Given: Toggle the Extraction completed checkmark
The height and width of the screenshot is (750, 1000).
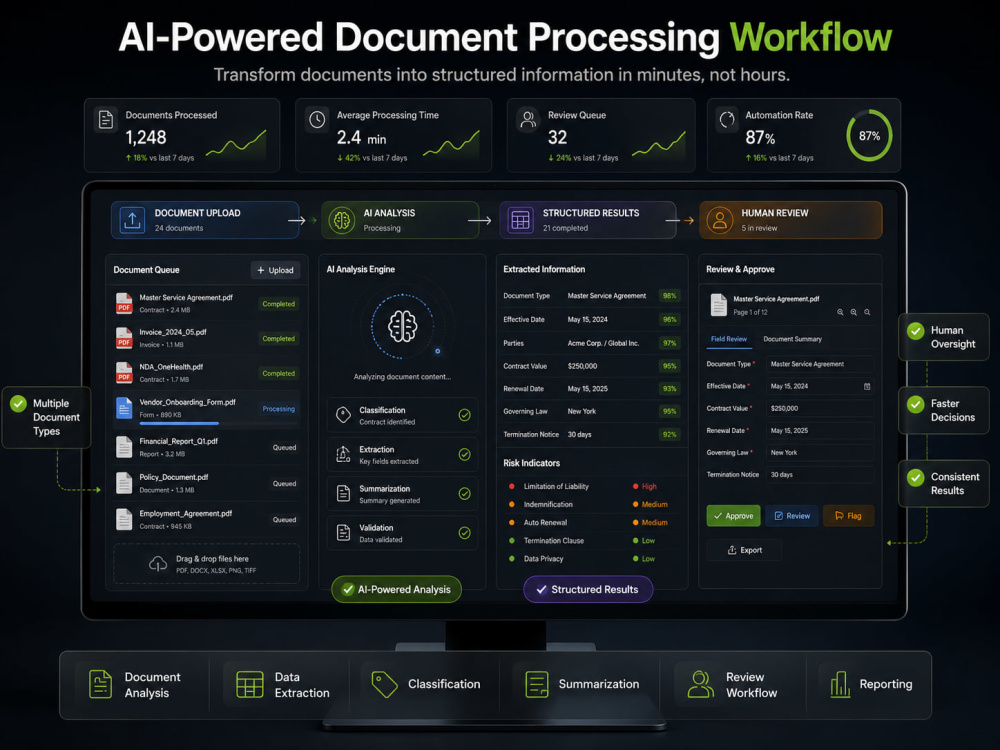Looking at the screenshot, I should click(x=465, y=454).
